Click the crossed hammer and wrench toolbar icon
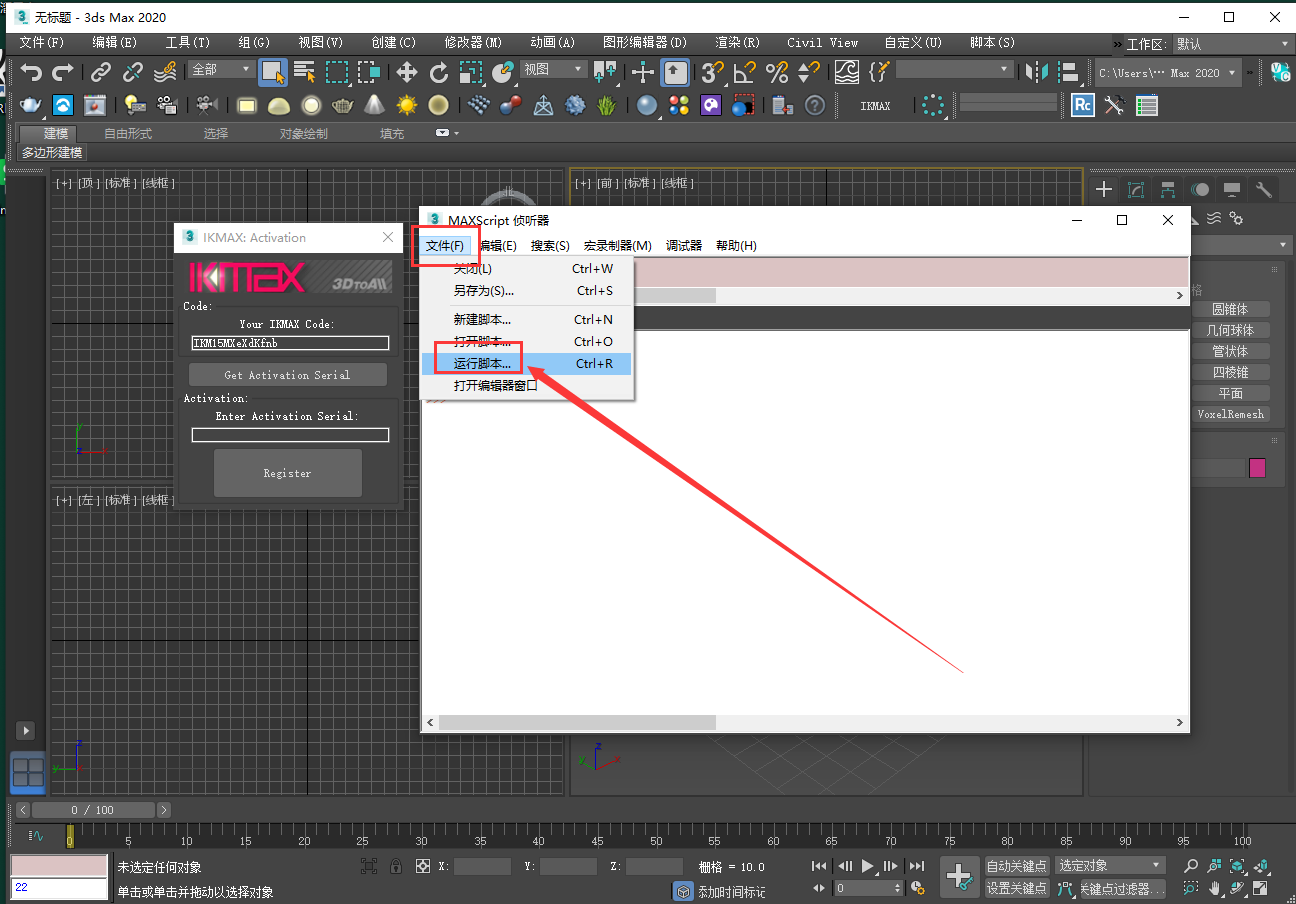This screenshot has height=904, width=1296. tap(1115, 105)
